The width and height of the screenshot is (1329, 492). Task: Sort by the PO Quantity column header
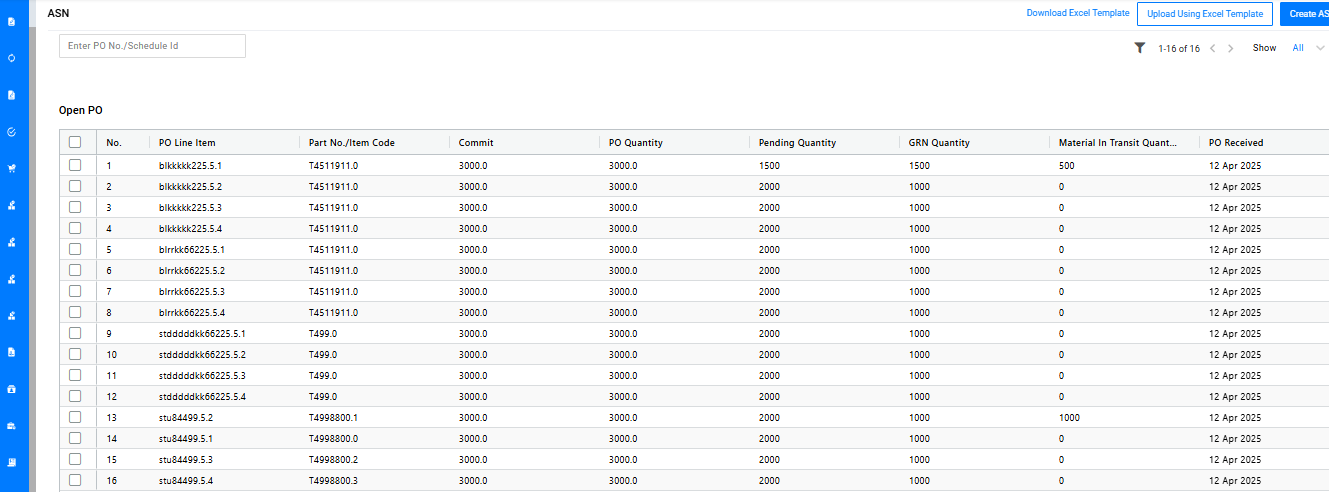coord(635,143)
